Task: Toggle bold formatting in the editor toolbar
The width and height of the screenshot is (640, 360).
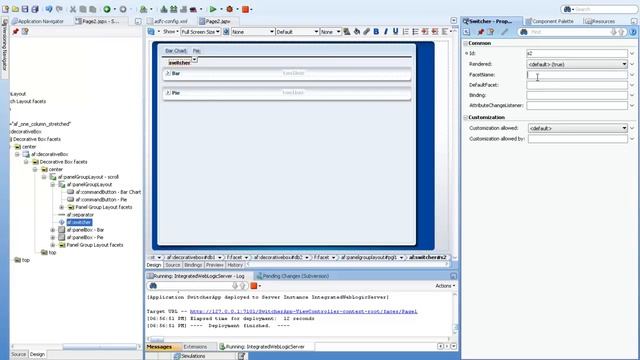Action: tap(376, 31)
